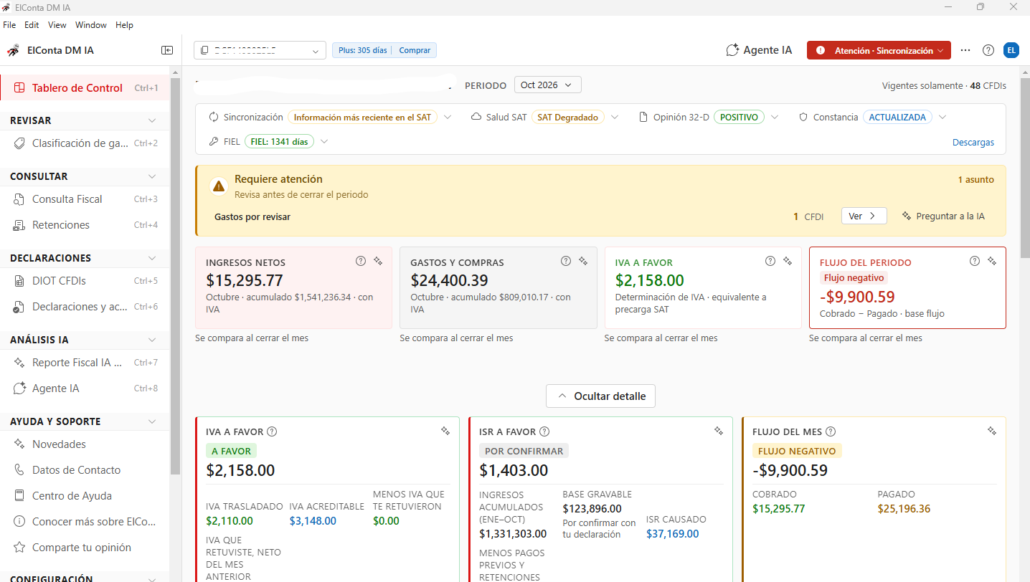
Task: Open Retenciones from the sidebar
Action: pyautogui.click(x=84, y=225)
